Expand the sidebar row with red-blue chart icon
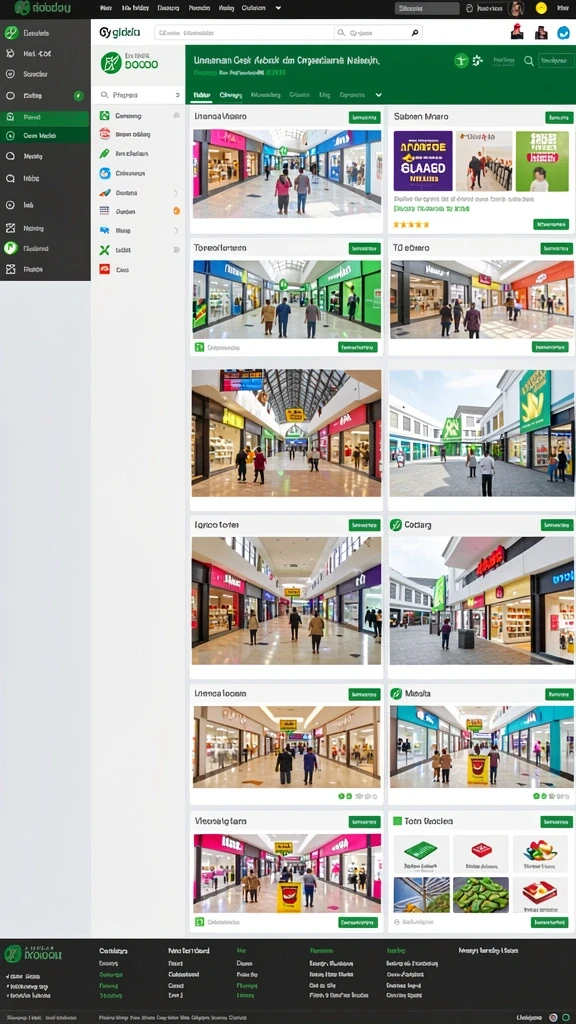Screen dimensions: 576x1024 pyautogui.click(x=139, y=193)
